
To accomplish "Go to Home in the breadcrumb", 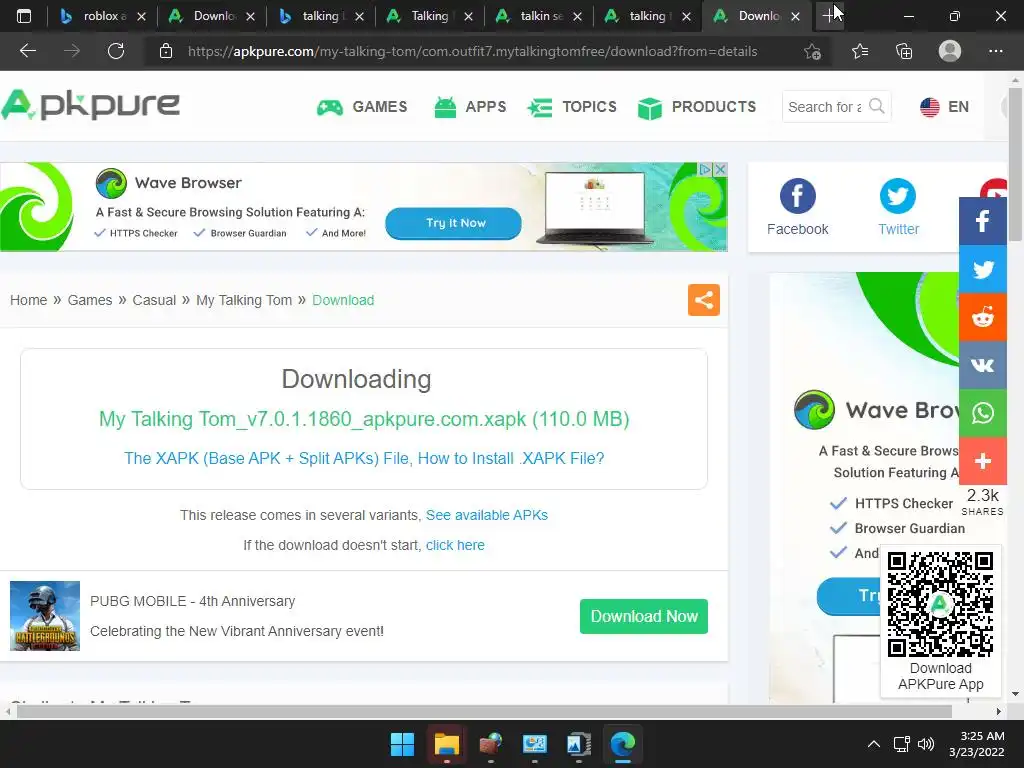I will pos(28,300).
